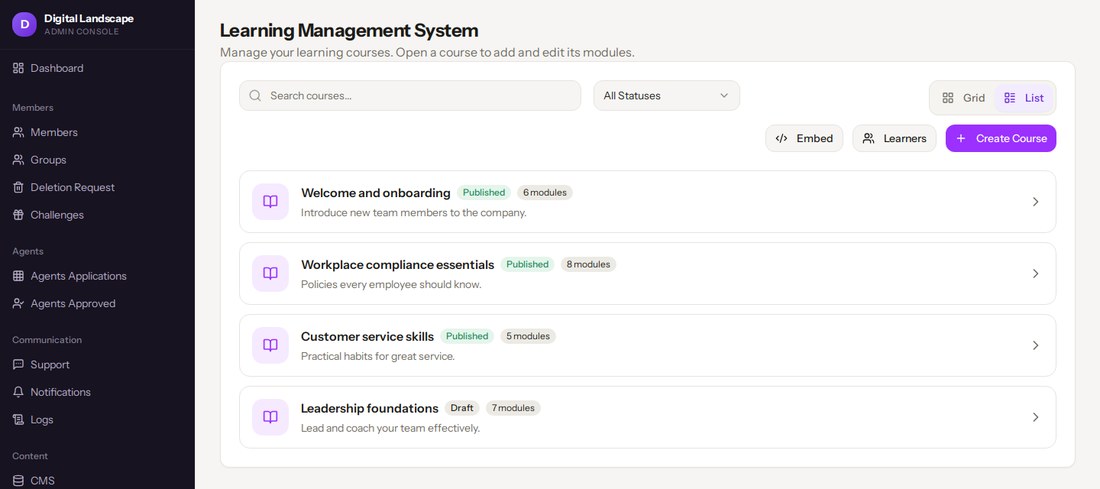Open the Workplace compliance essentials course title
The height and width of the screenshot is (489, 1100).
pos(398,264)
